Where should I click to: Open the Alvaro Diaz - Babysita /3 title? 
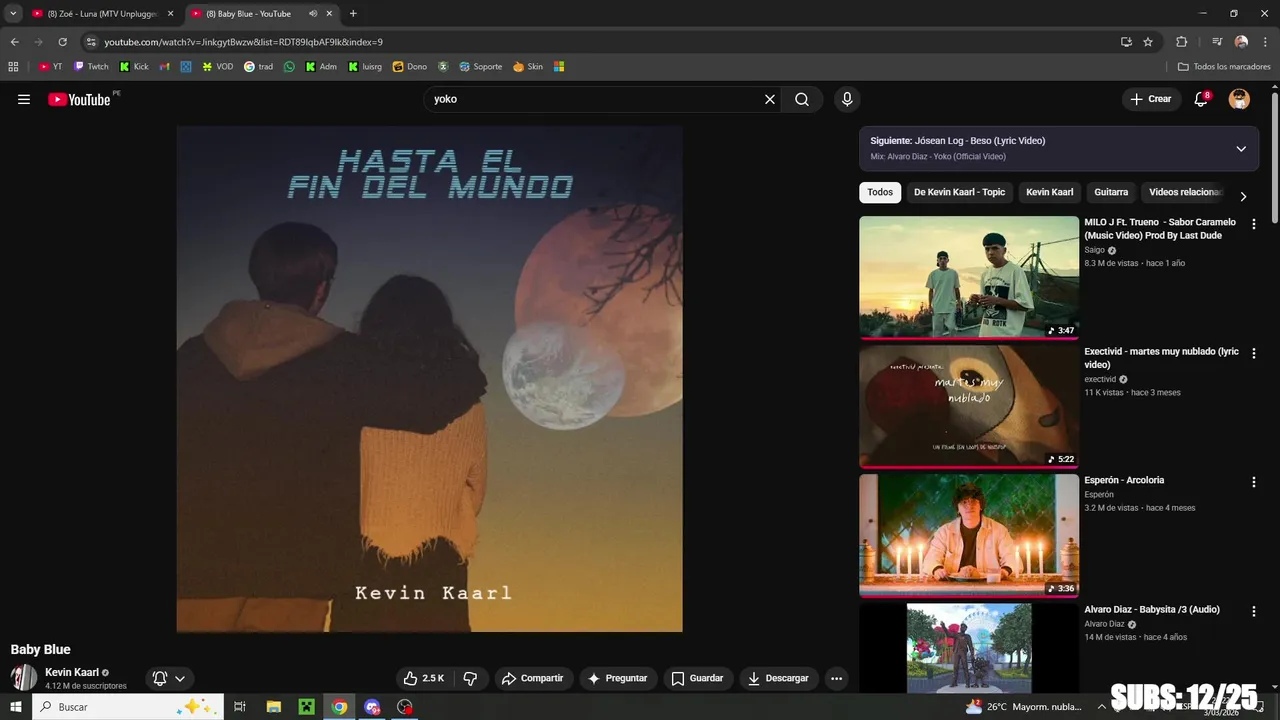(x=1152, y=609)
